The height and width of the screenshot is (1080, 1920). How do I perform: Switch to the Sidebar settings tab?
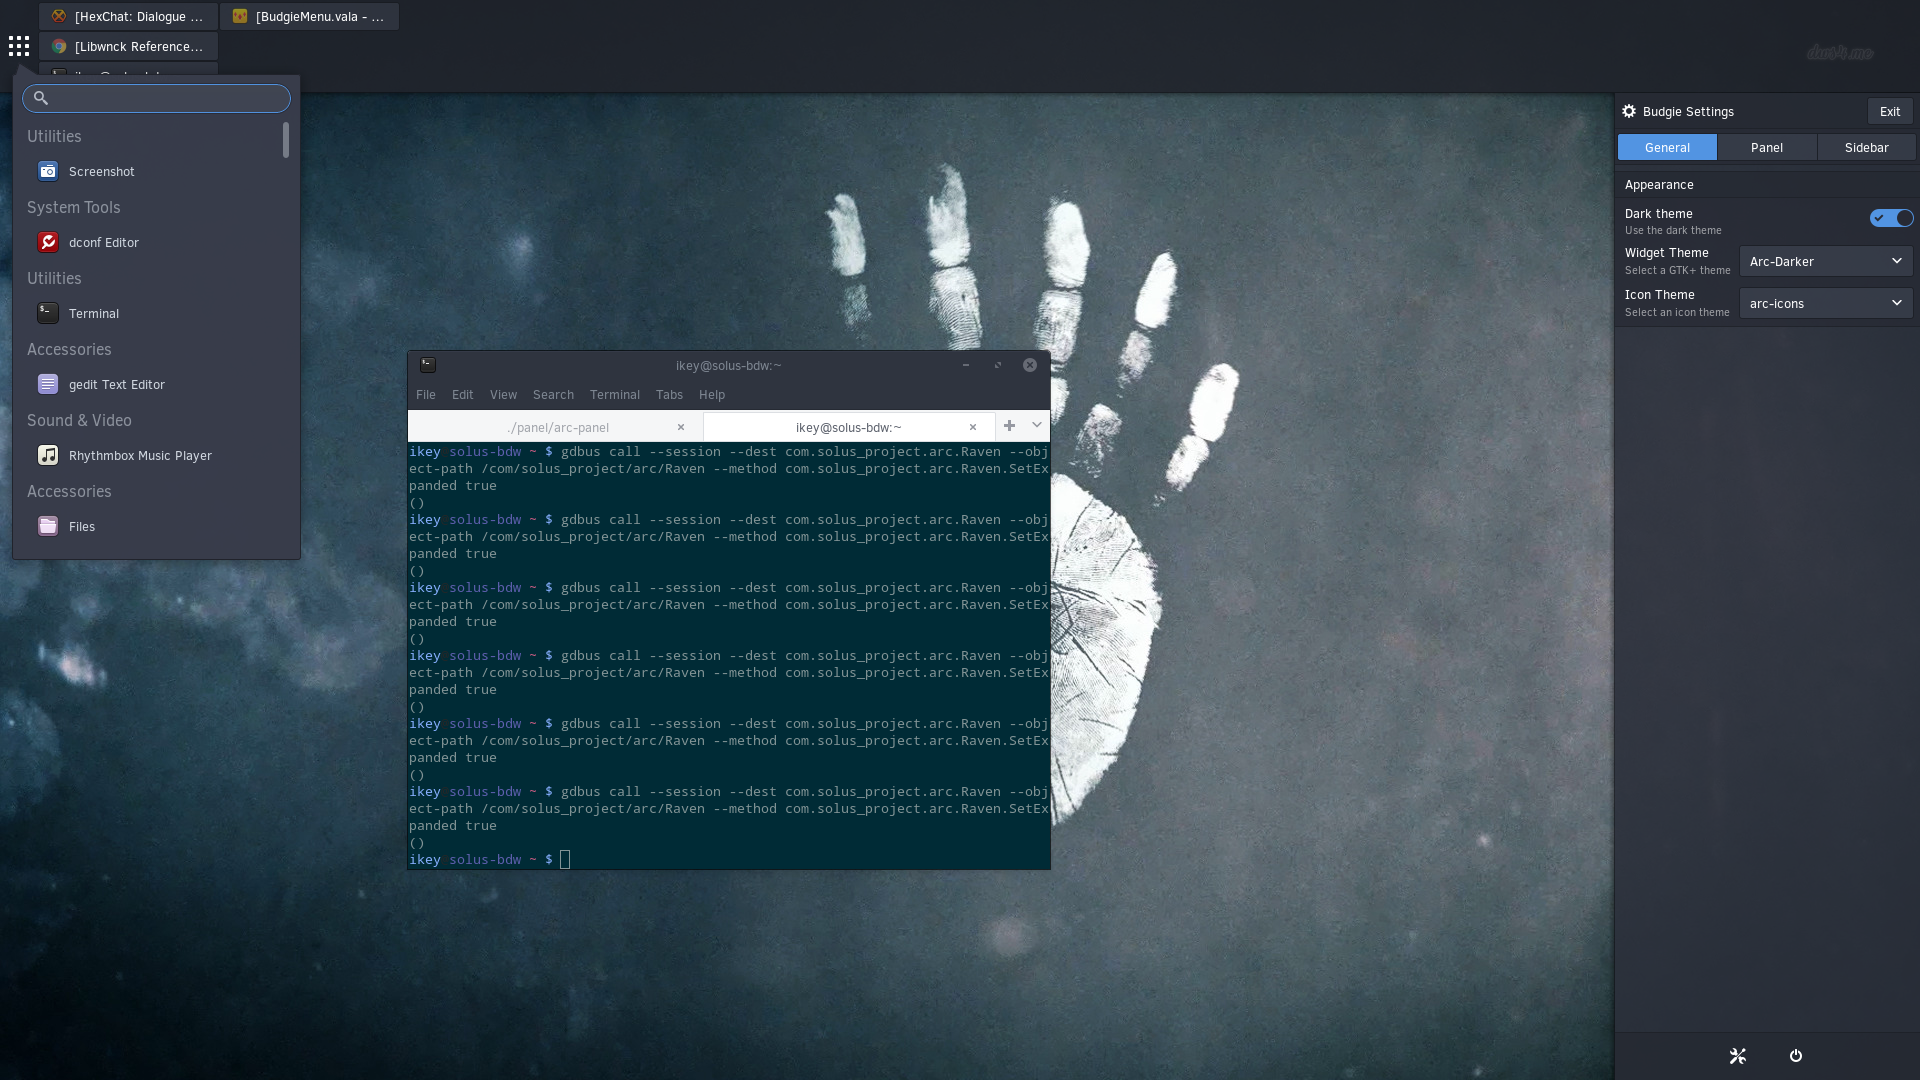point(1866,147)
